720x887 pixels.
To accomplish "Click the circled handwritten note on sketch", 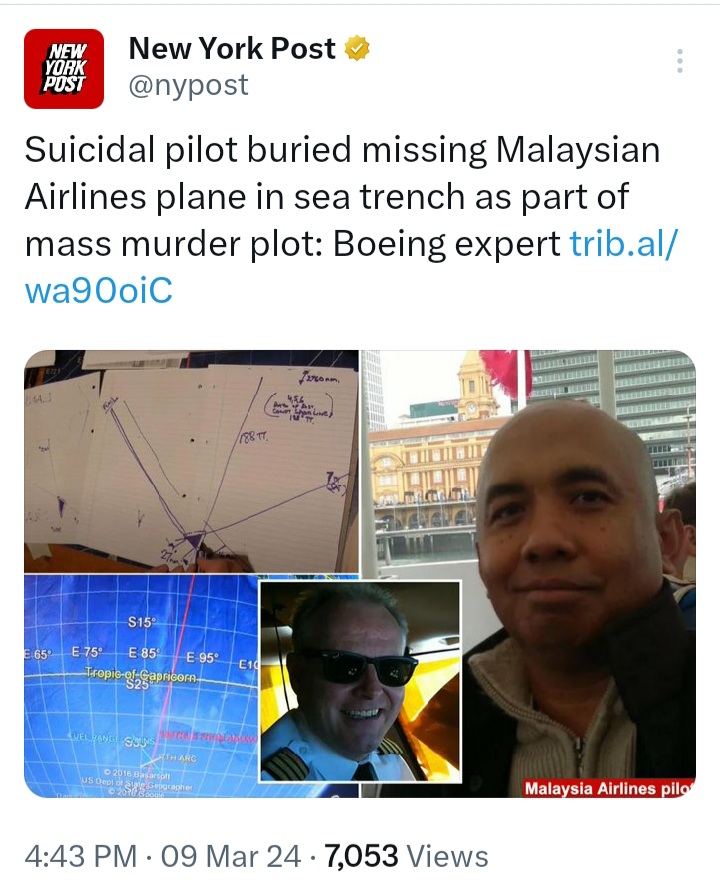I will tap(301, 407).
